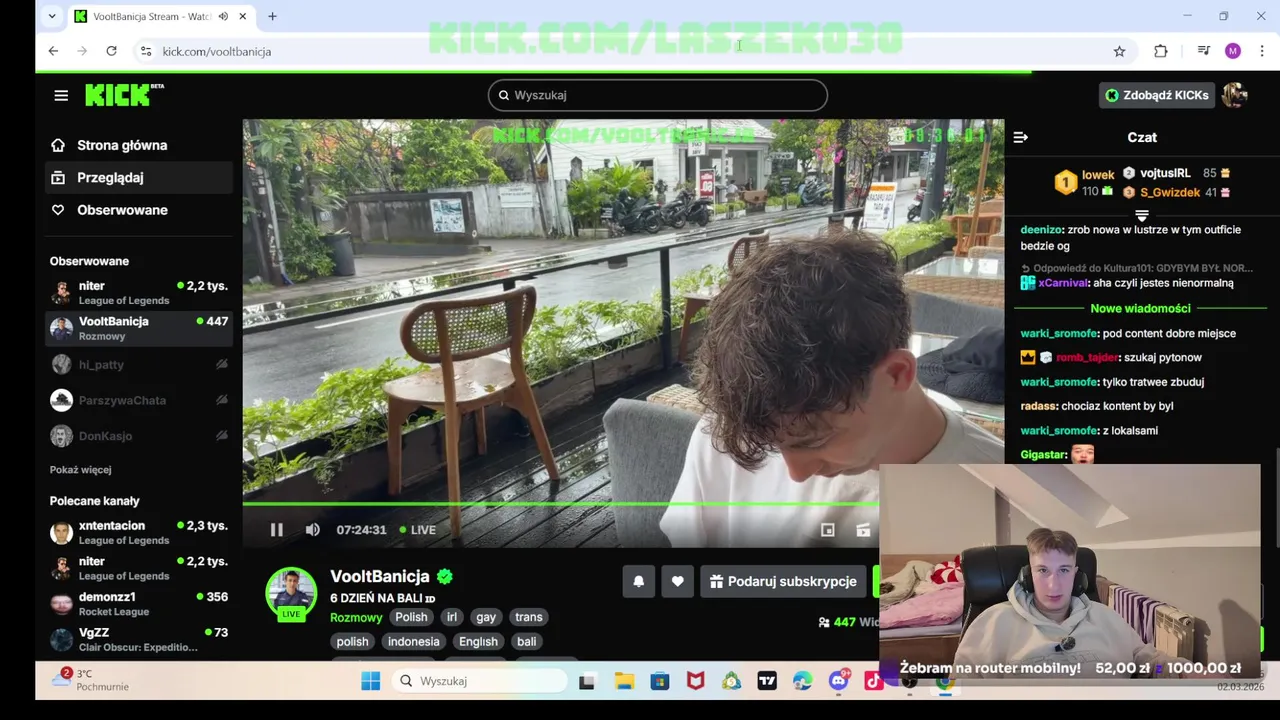
Task: Click the LIVE indicator in player
Action: 418,530
